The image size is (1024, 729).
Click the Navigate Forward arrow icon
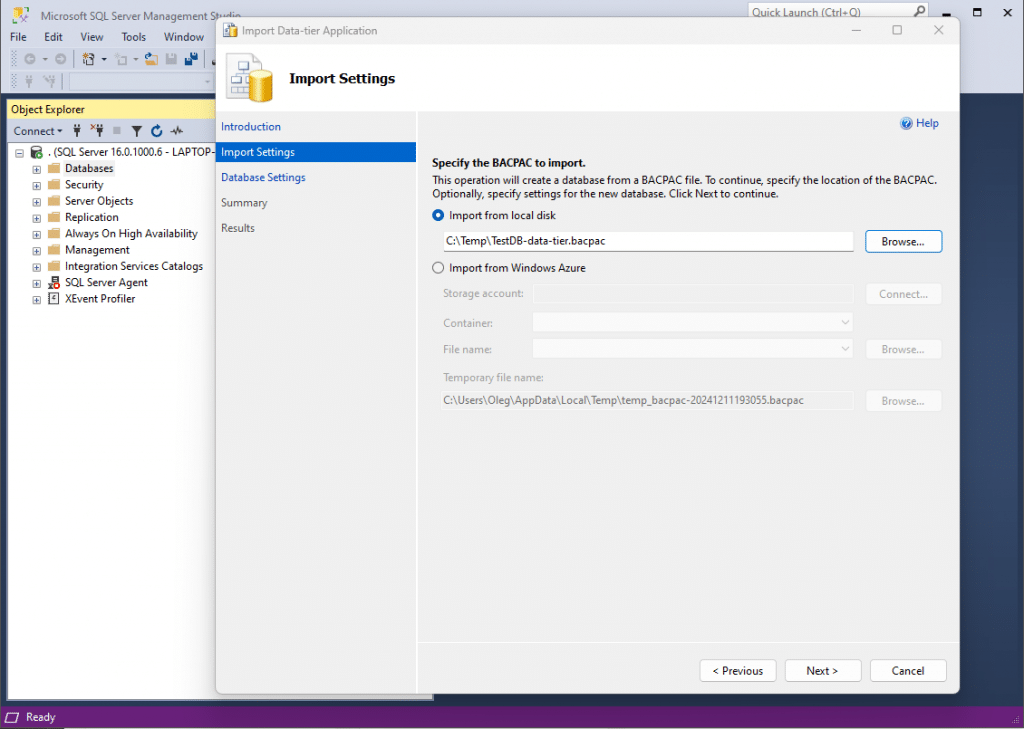click(60, 59)
